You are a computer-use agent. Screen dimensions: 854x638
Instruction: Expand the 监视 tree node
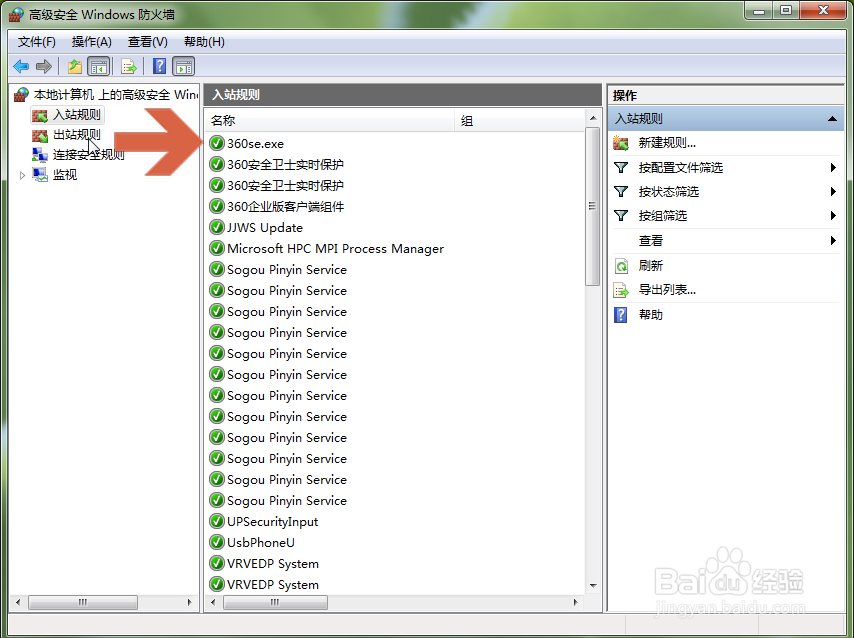[22, 175]
